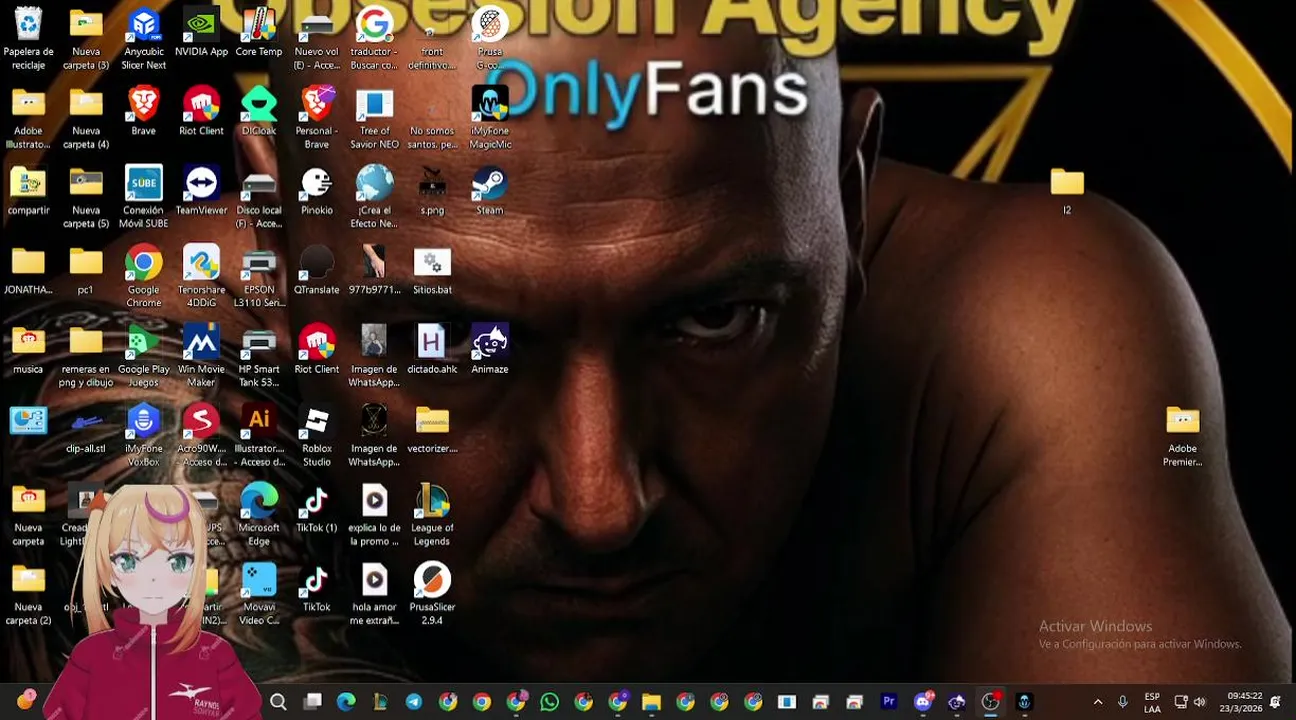1296x720 pixels.
Task: Open the JONATHA... folder icon
Action: click(28, 270)
